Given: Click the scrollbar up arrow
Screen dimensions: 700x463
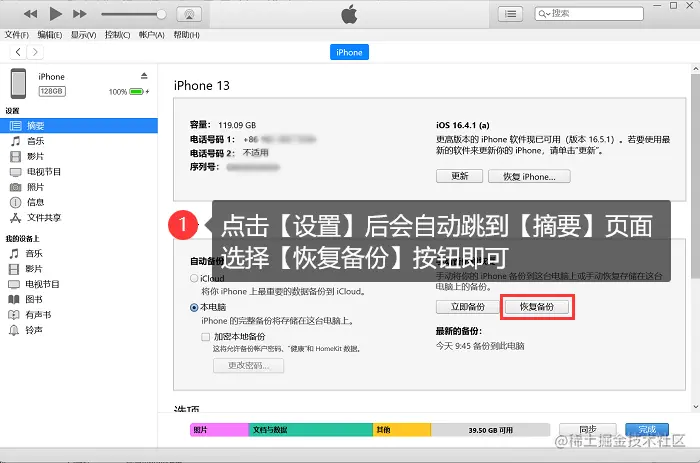Looking at the screenshot, I should click(696, 69).
